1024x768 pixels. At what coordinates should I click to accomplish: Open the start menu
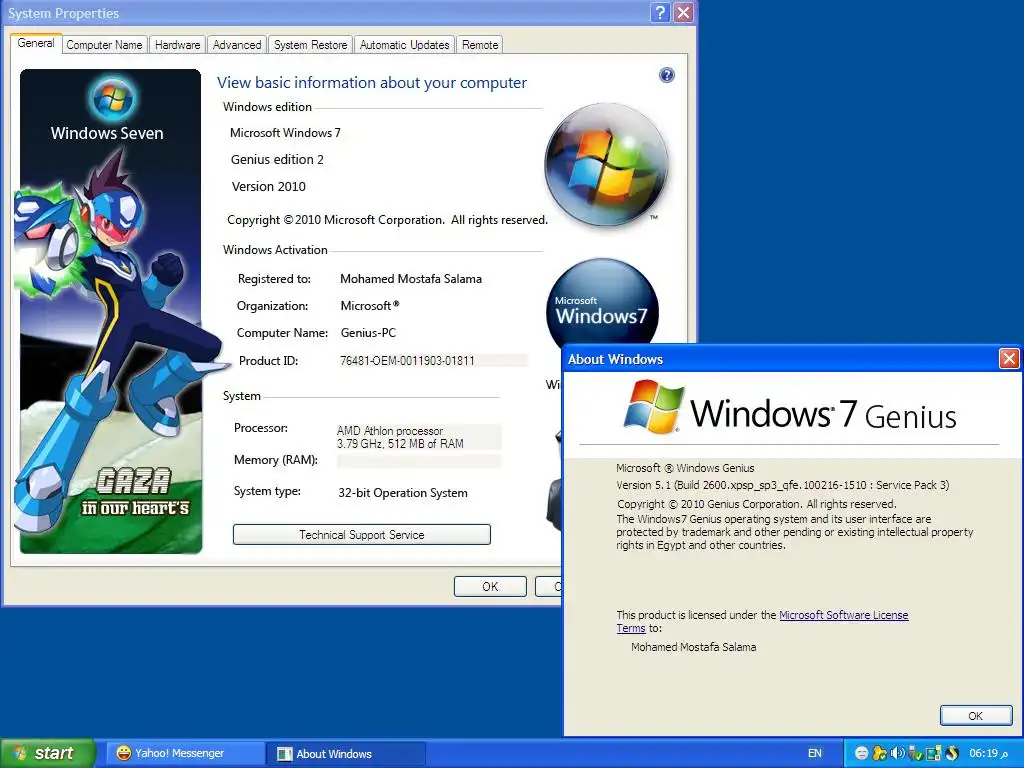point(47,753)
